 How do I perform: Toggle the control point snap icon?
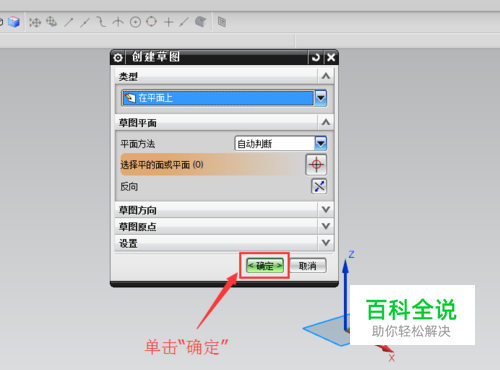[101, 22]
